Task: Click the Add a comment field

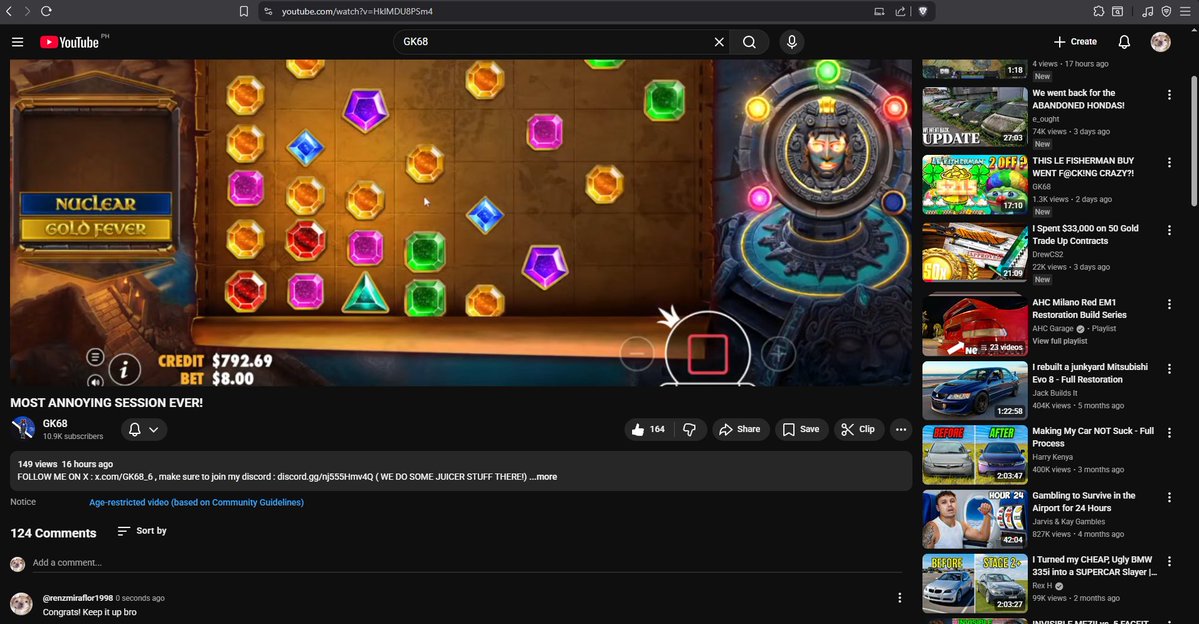Action: [x=466, y=563]
